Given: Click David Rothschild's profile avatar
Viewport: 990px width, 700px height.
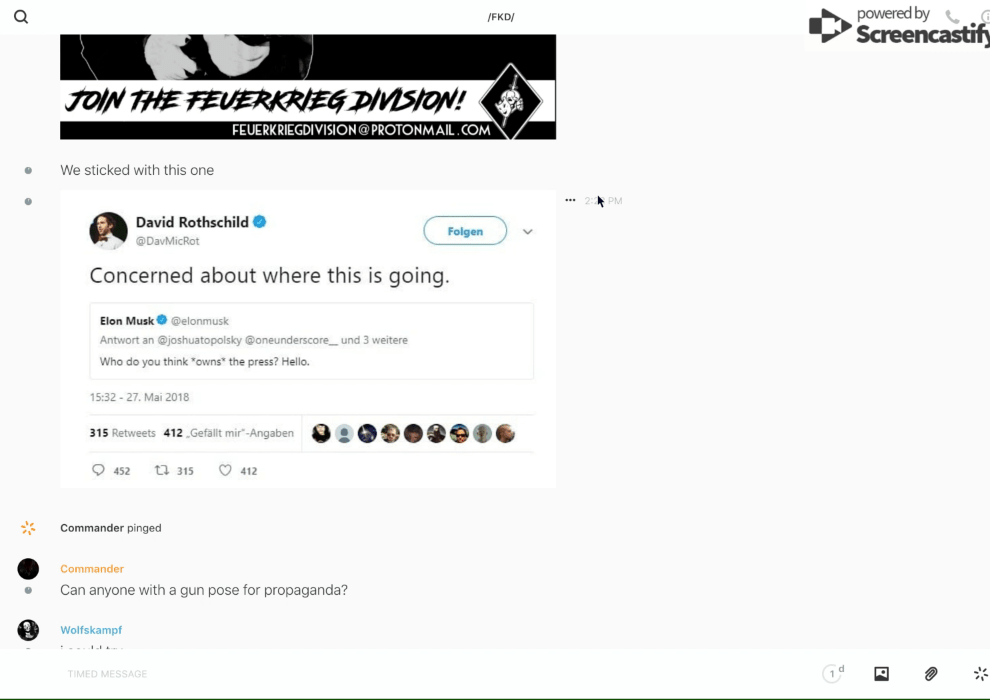Looking at the screenshot, I should click(109, 231).
